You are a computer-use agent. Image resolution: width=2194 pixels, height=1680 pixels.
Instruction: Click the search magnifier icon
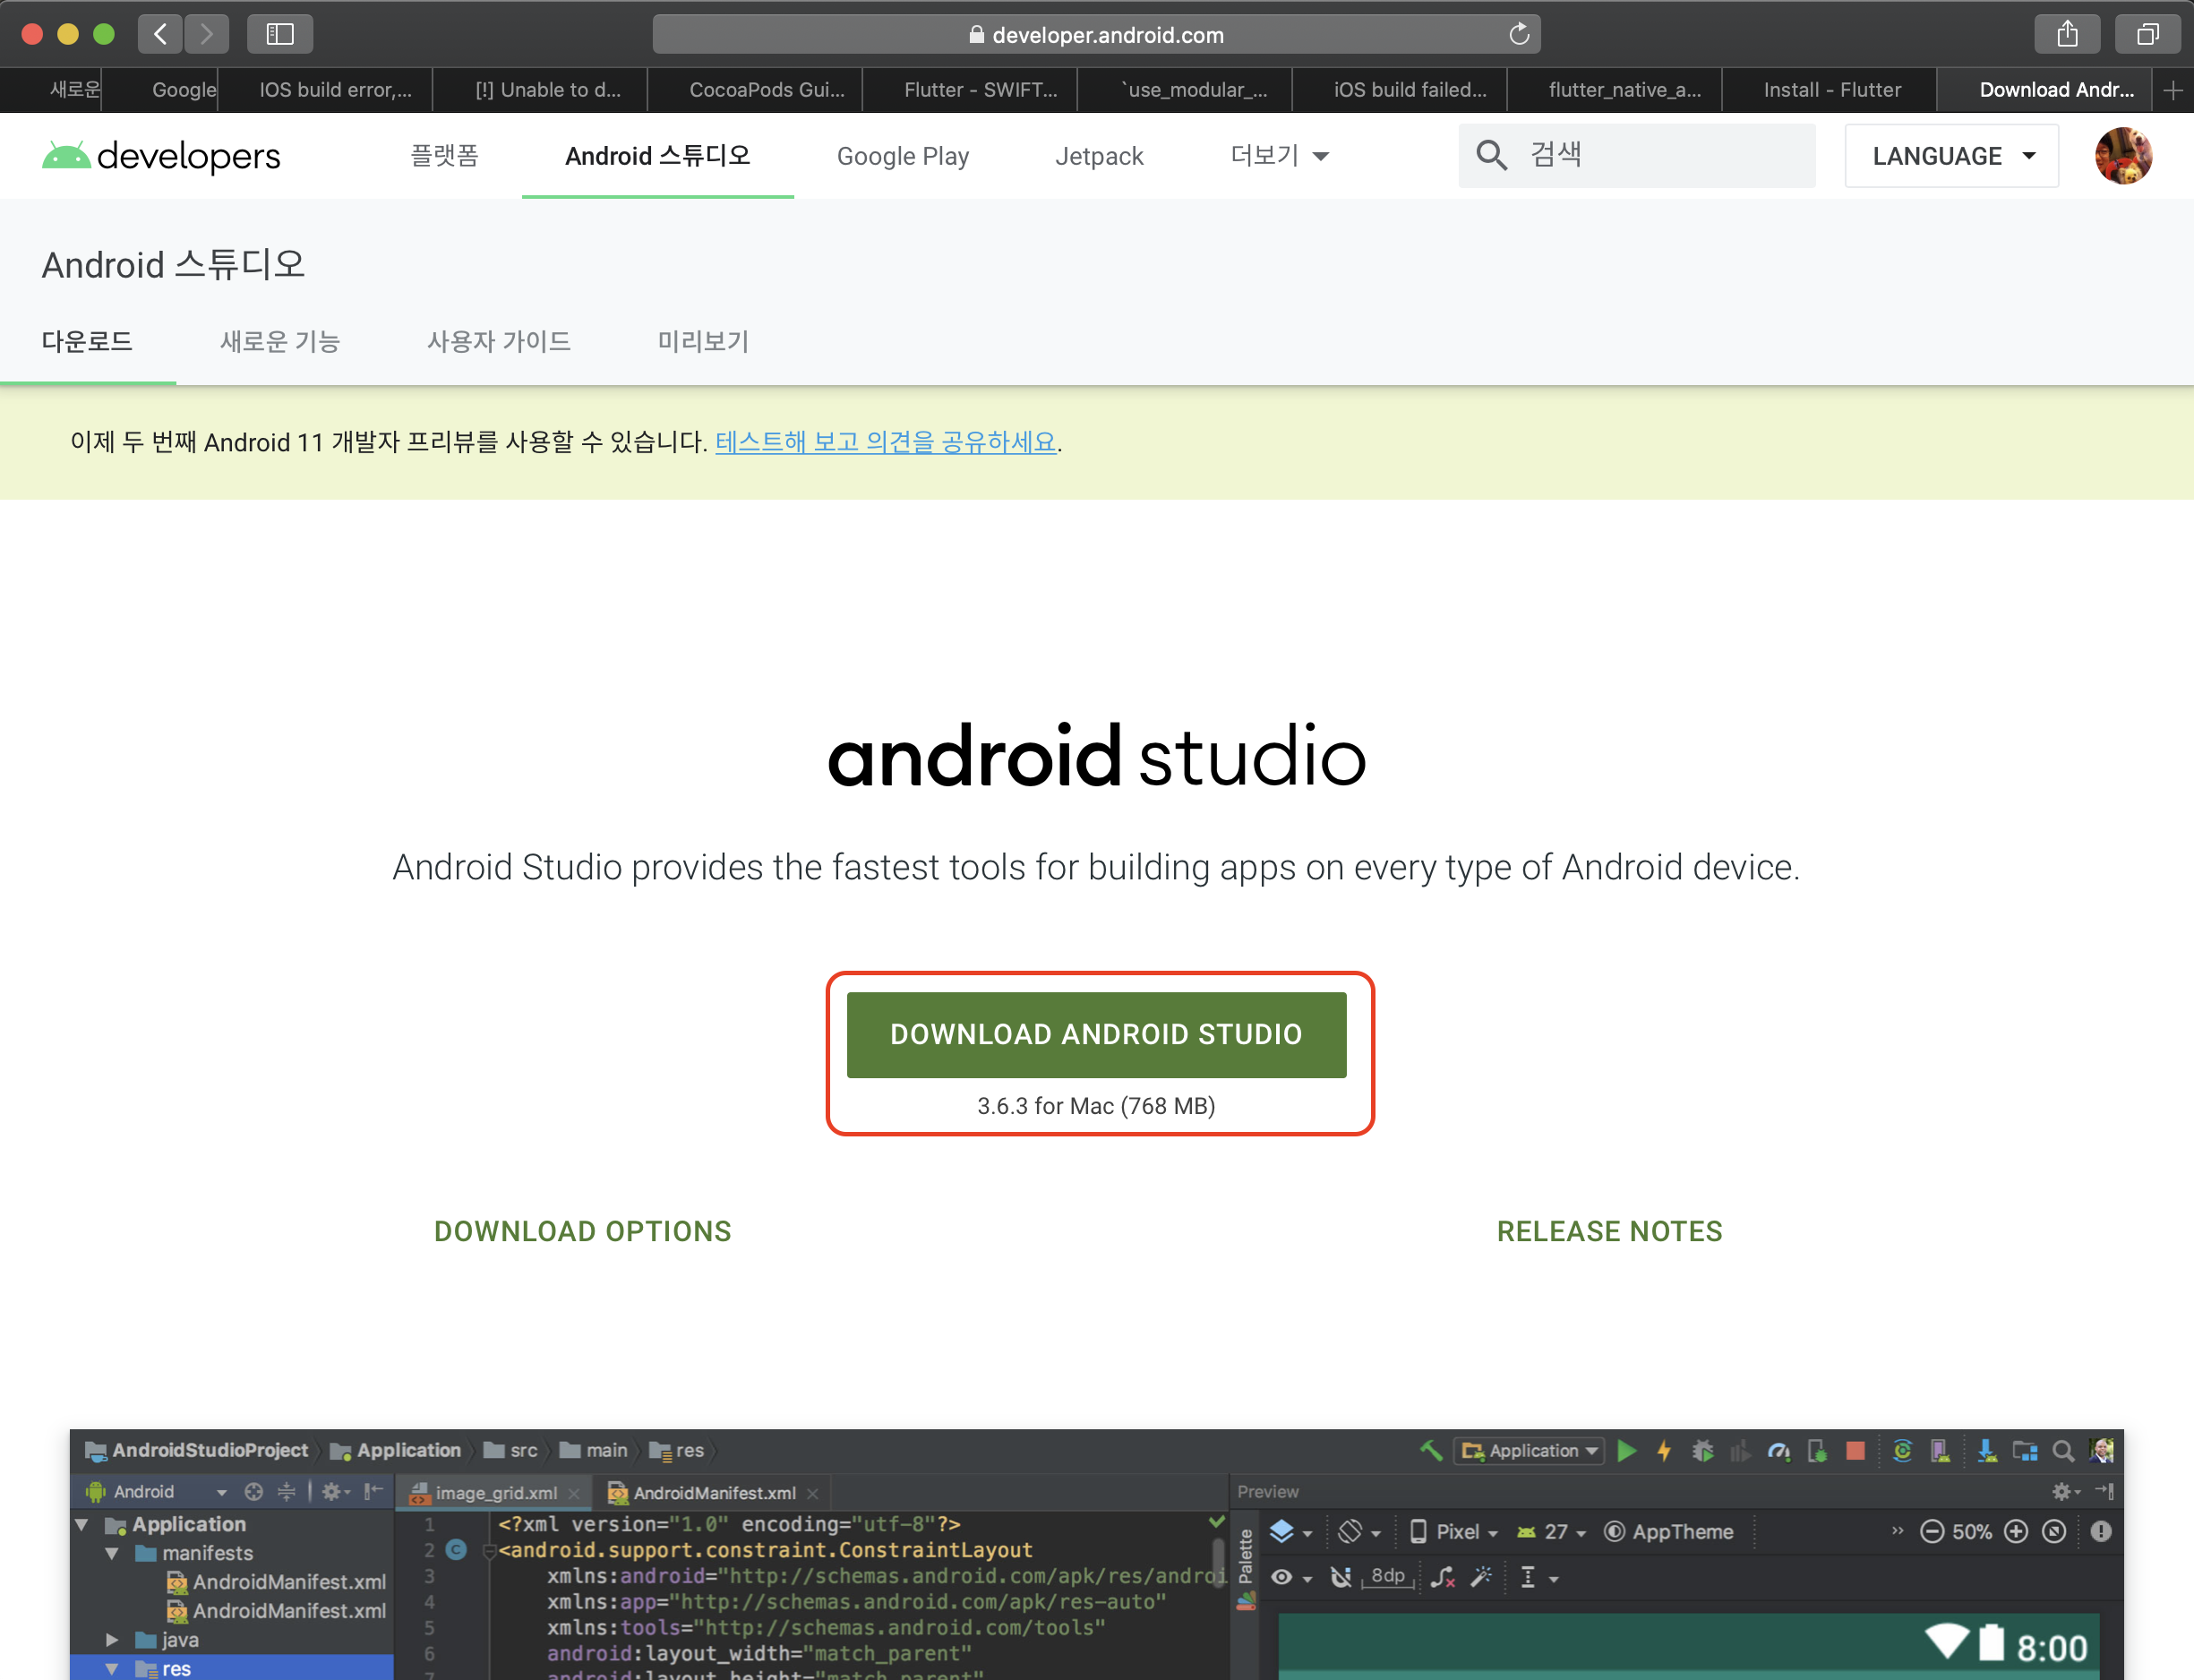(x=1491, y=155)
